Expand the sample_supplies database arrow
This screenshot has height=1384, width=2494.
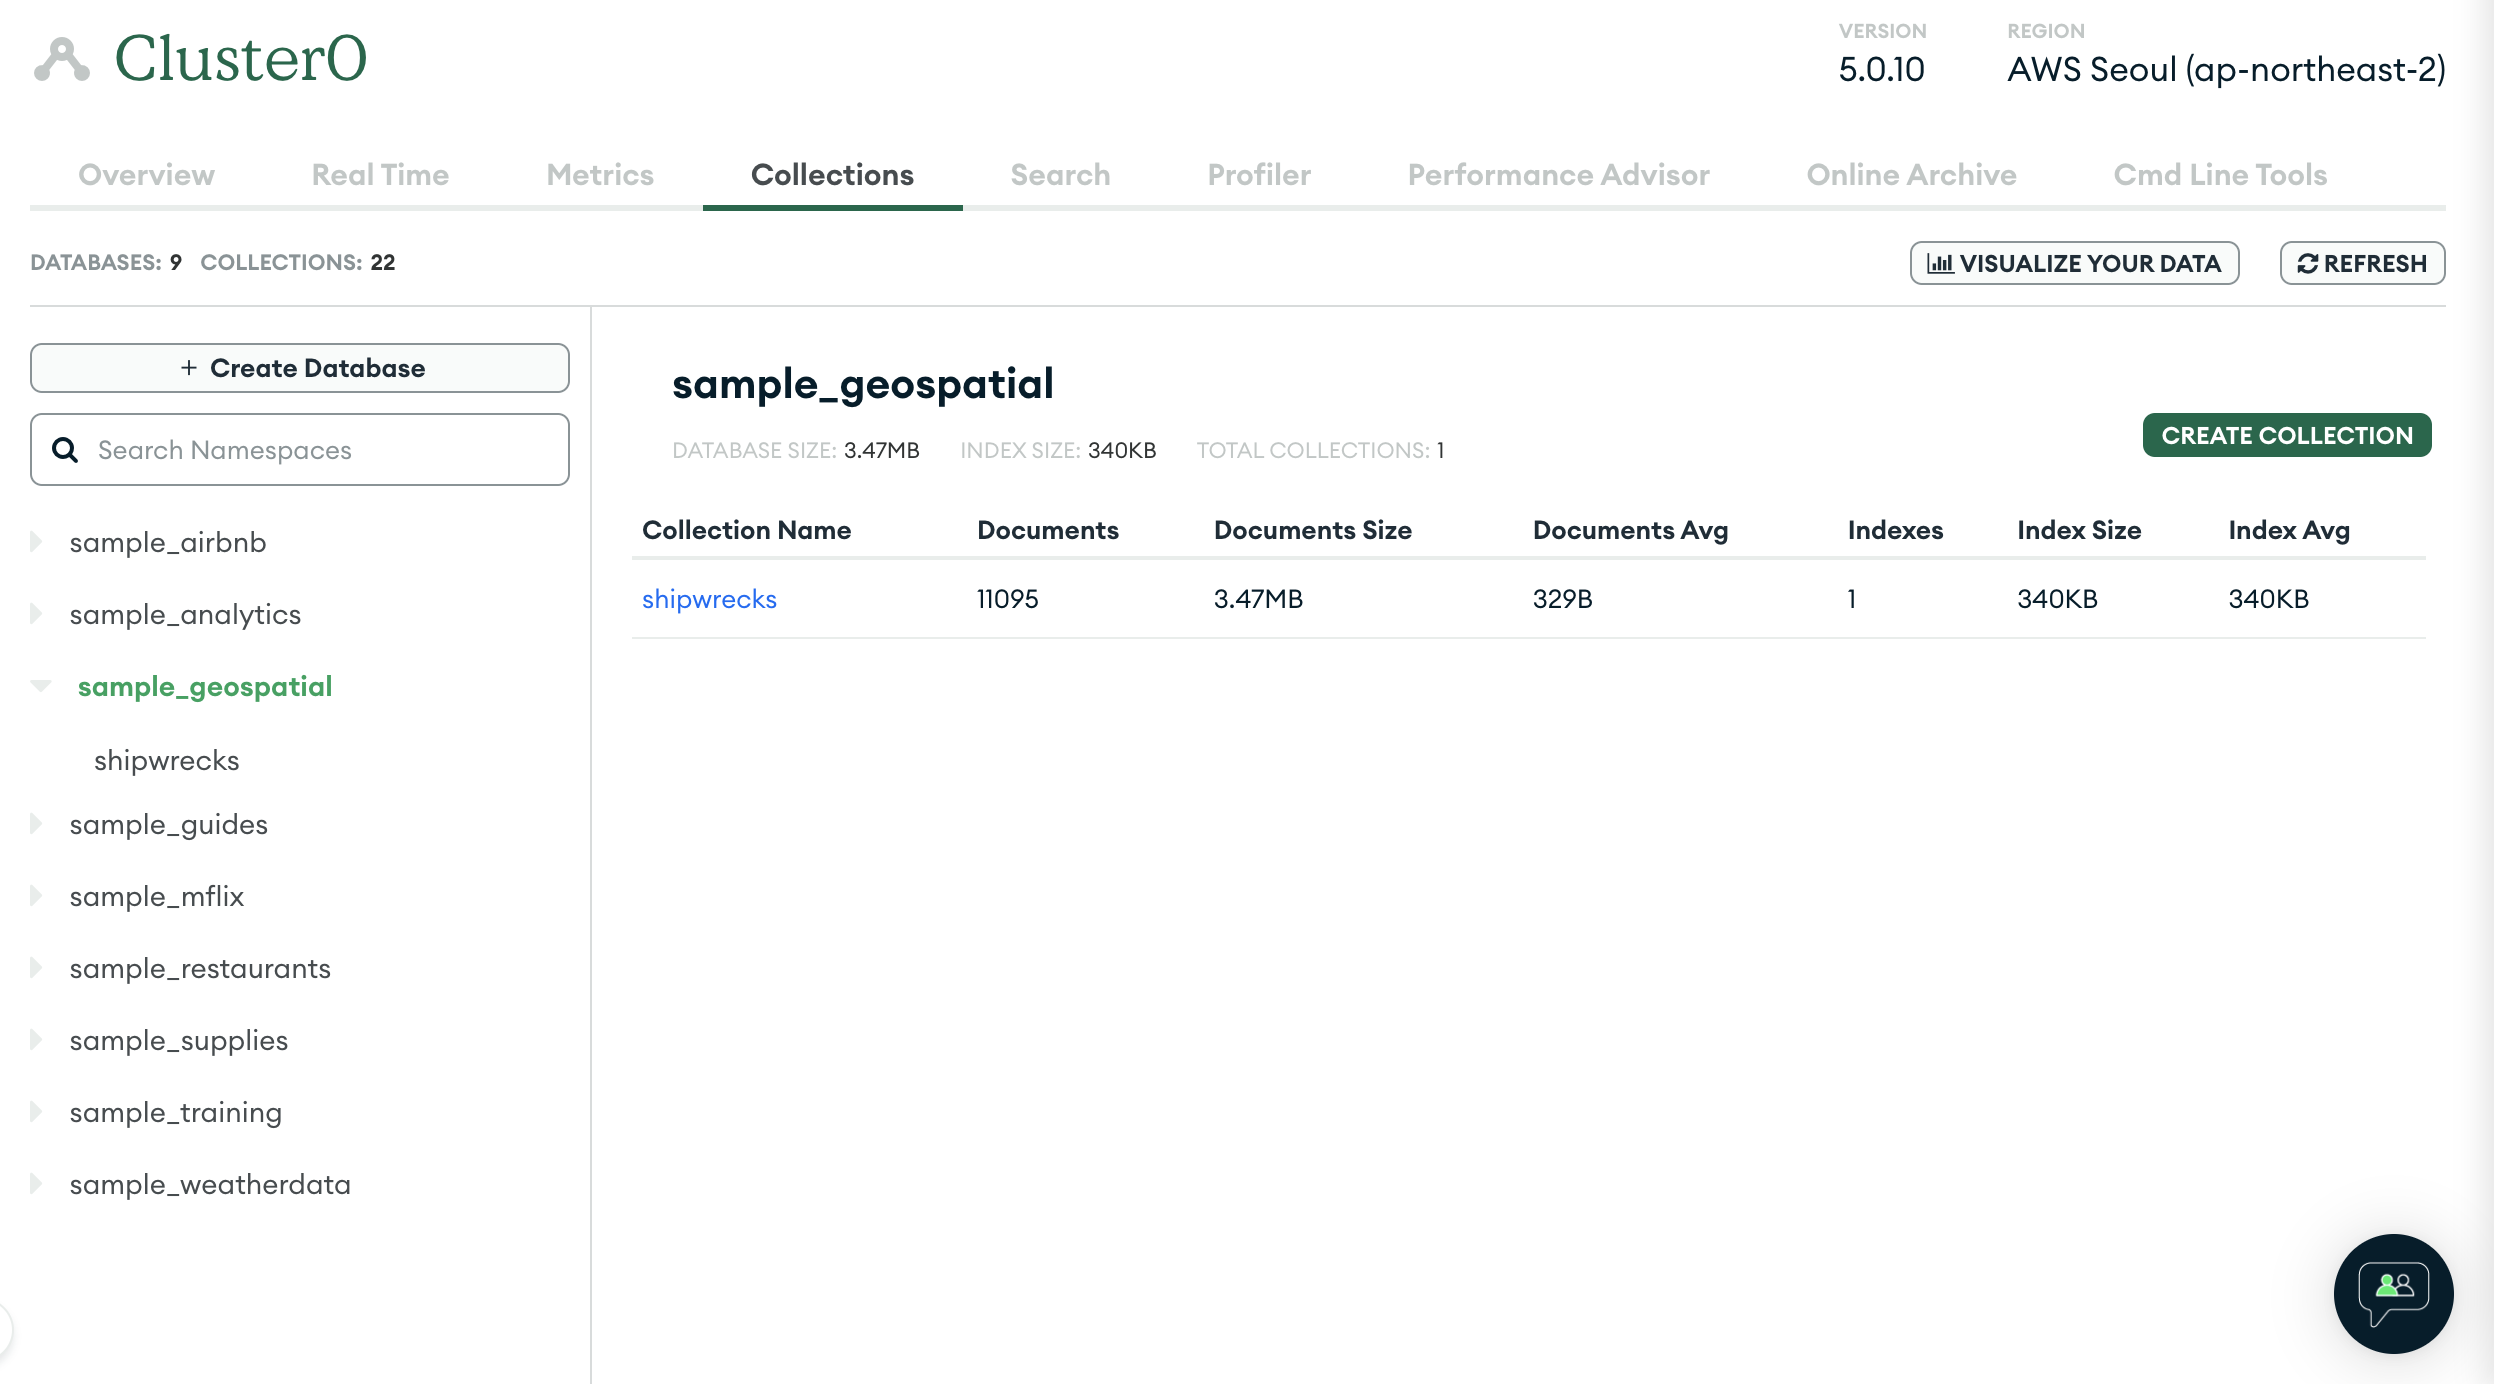[x=37, y=1040]
